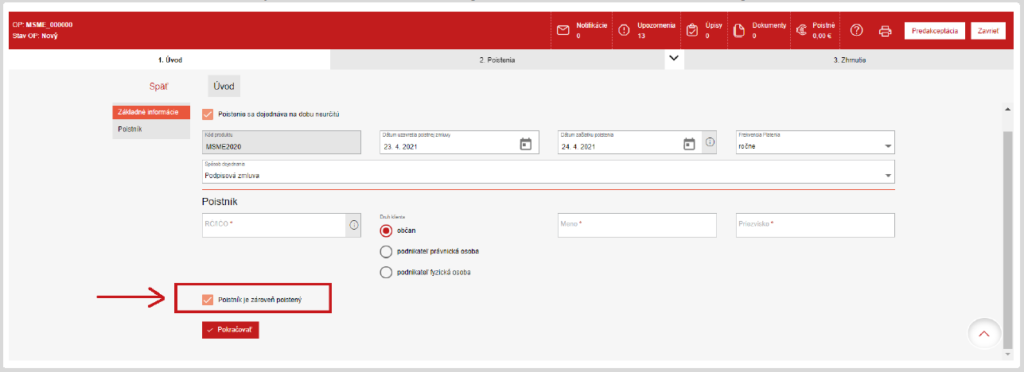1024x372 pixels.
Task: Click the ČP: MSME_000000 text
Action: point(42,25)
